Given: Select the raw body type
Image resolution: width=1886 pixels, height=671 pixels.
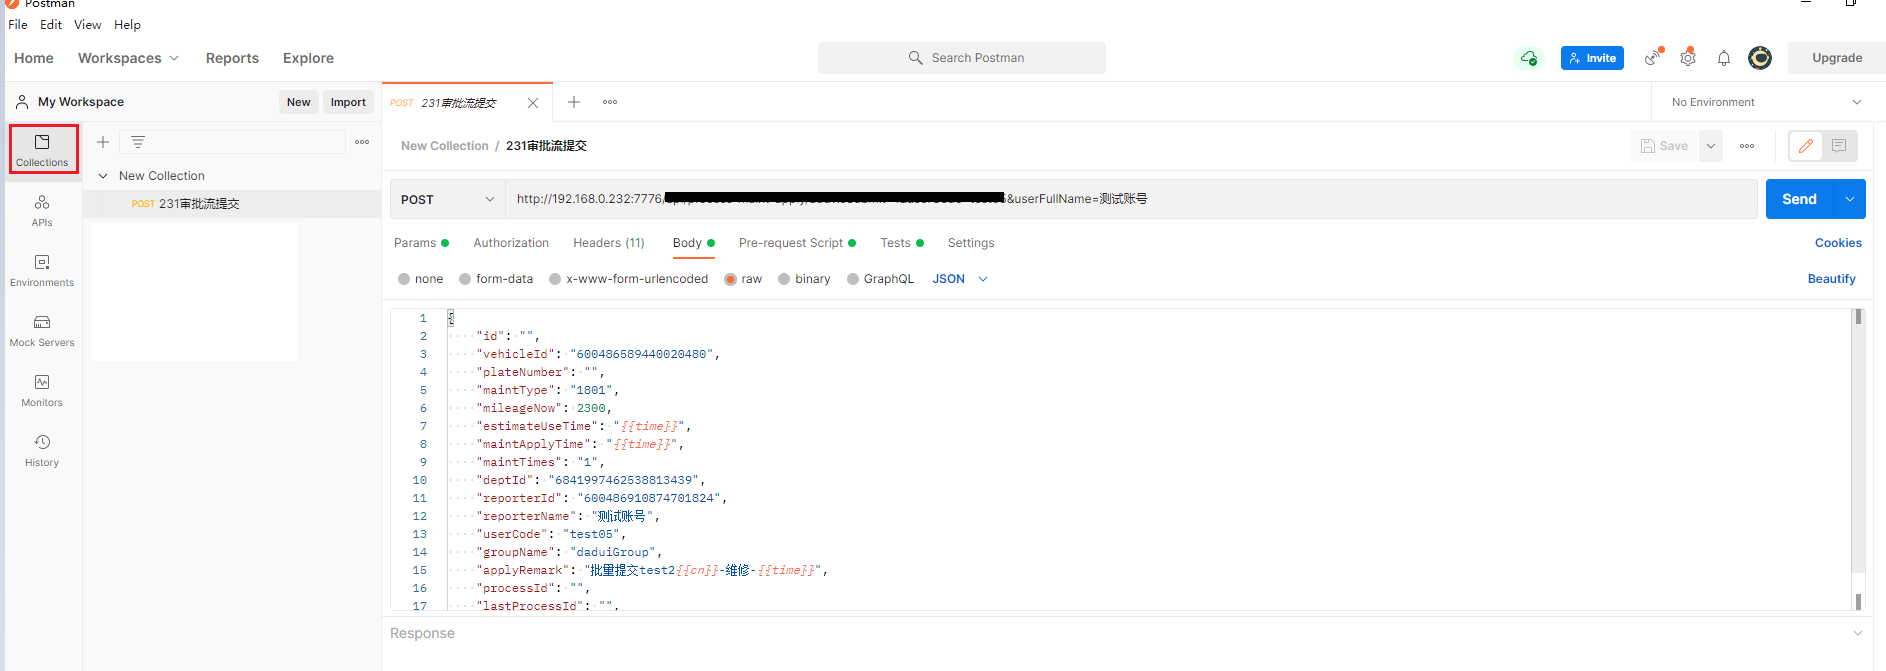Looking at the screenshot, I should [x=743, y=279].
